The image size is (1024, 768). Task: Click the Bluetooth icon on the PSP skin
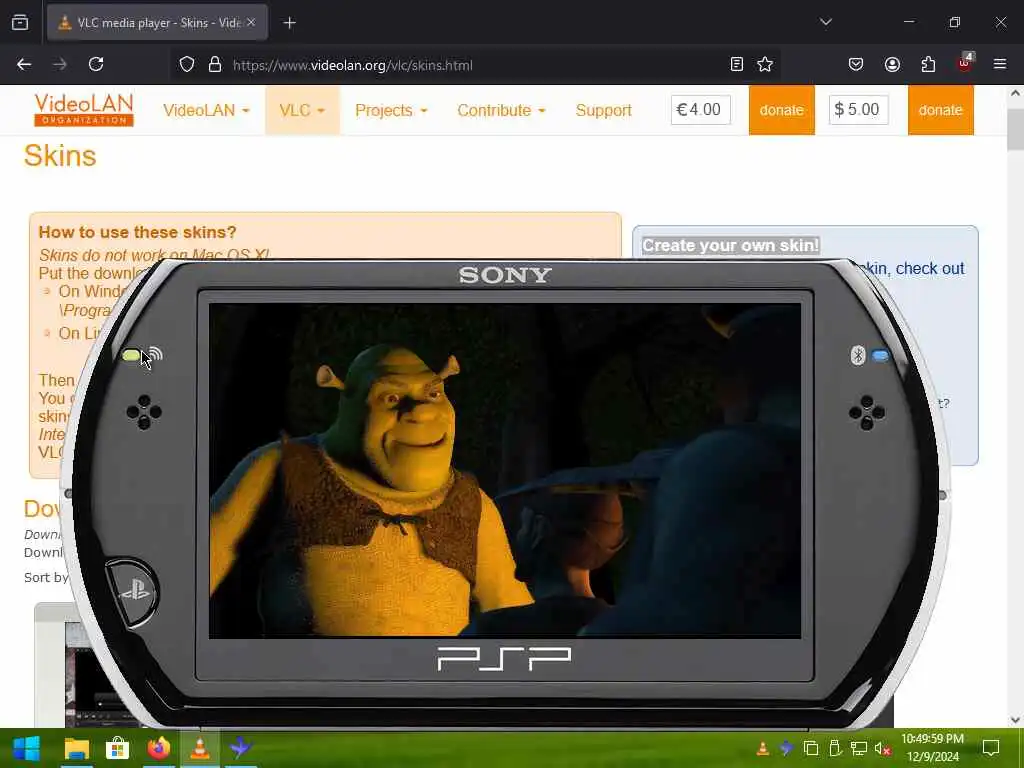pos(858,355)
